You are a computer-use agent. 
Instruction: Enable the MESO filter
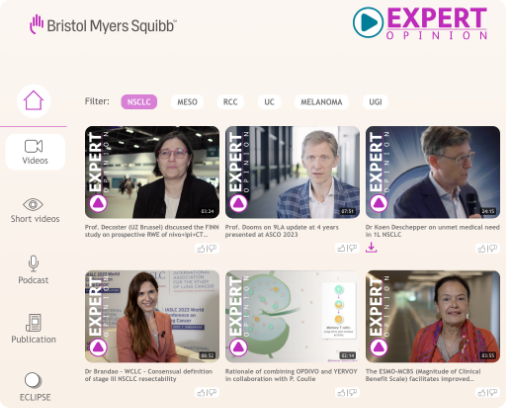187,102
